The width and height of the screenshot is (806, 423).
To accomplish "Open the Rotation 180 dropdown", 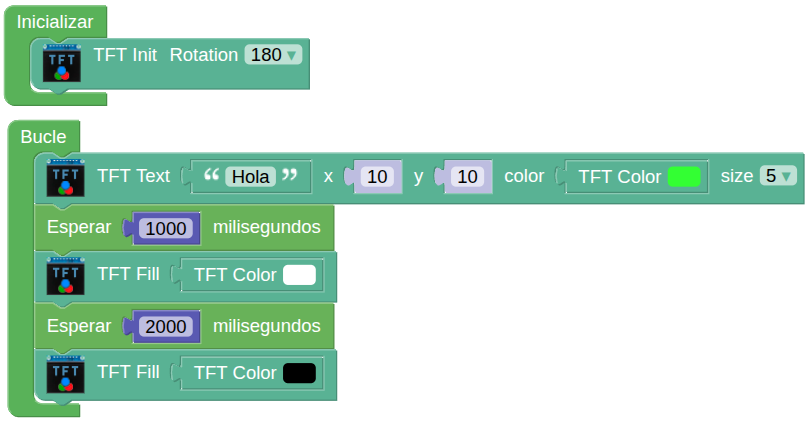I will point(273,55).
